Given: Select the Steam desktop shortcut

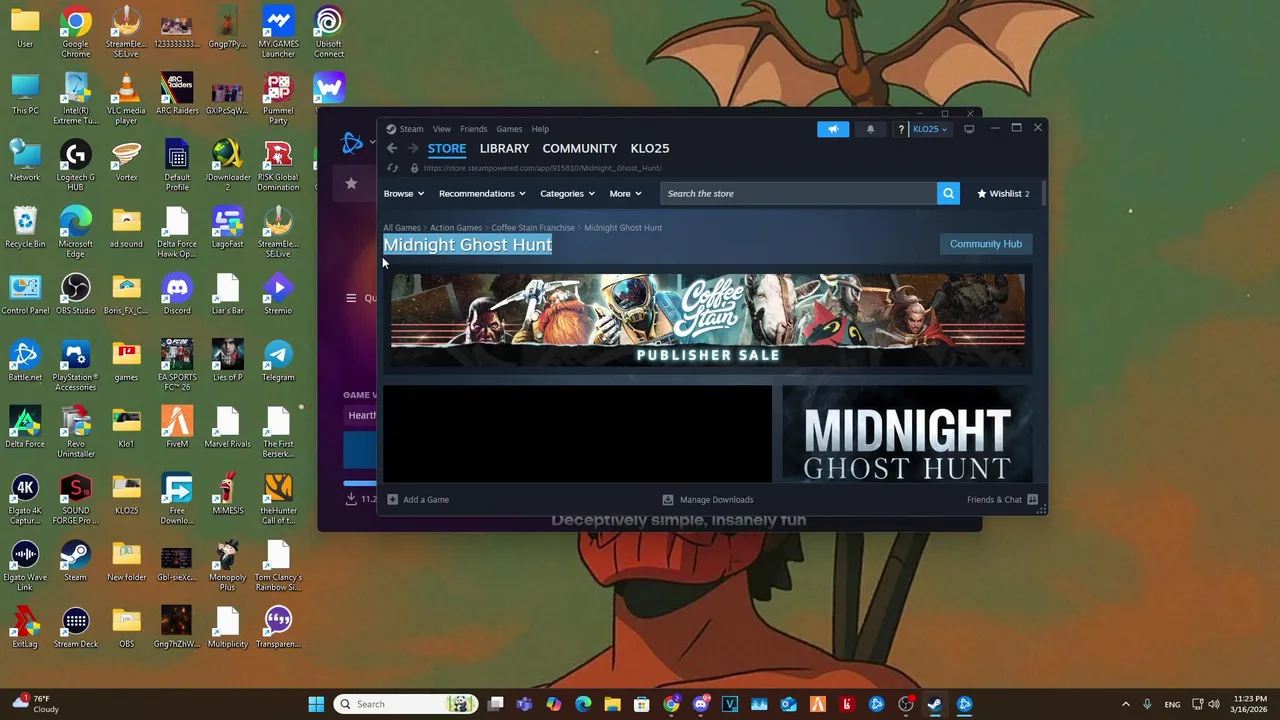Looking at the screenshot, I should pos(75,561).
